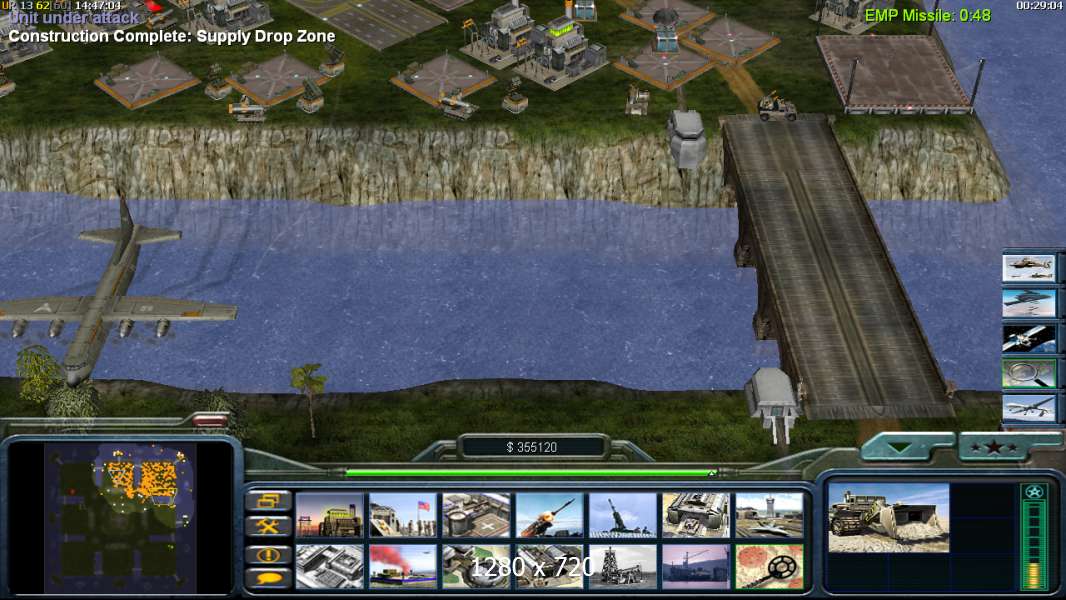Click the EMP Missile: 0:48 timer
Screen dimensions: 1066x600
click(927, 15)
